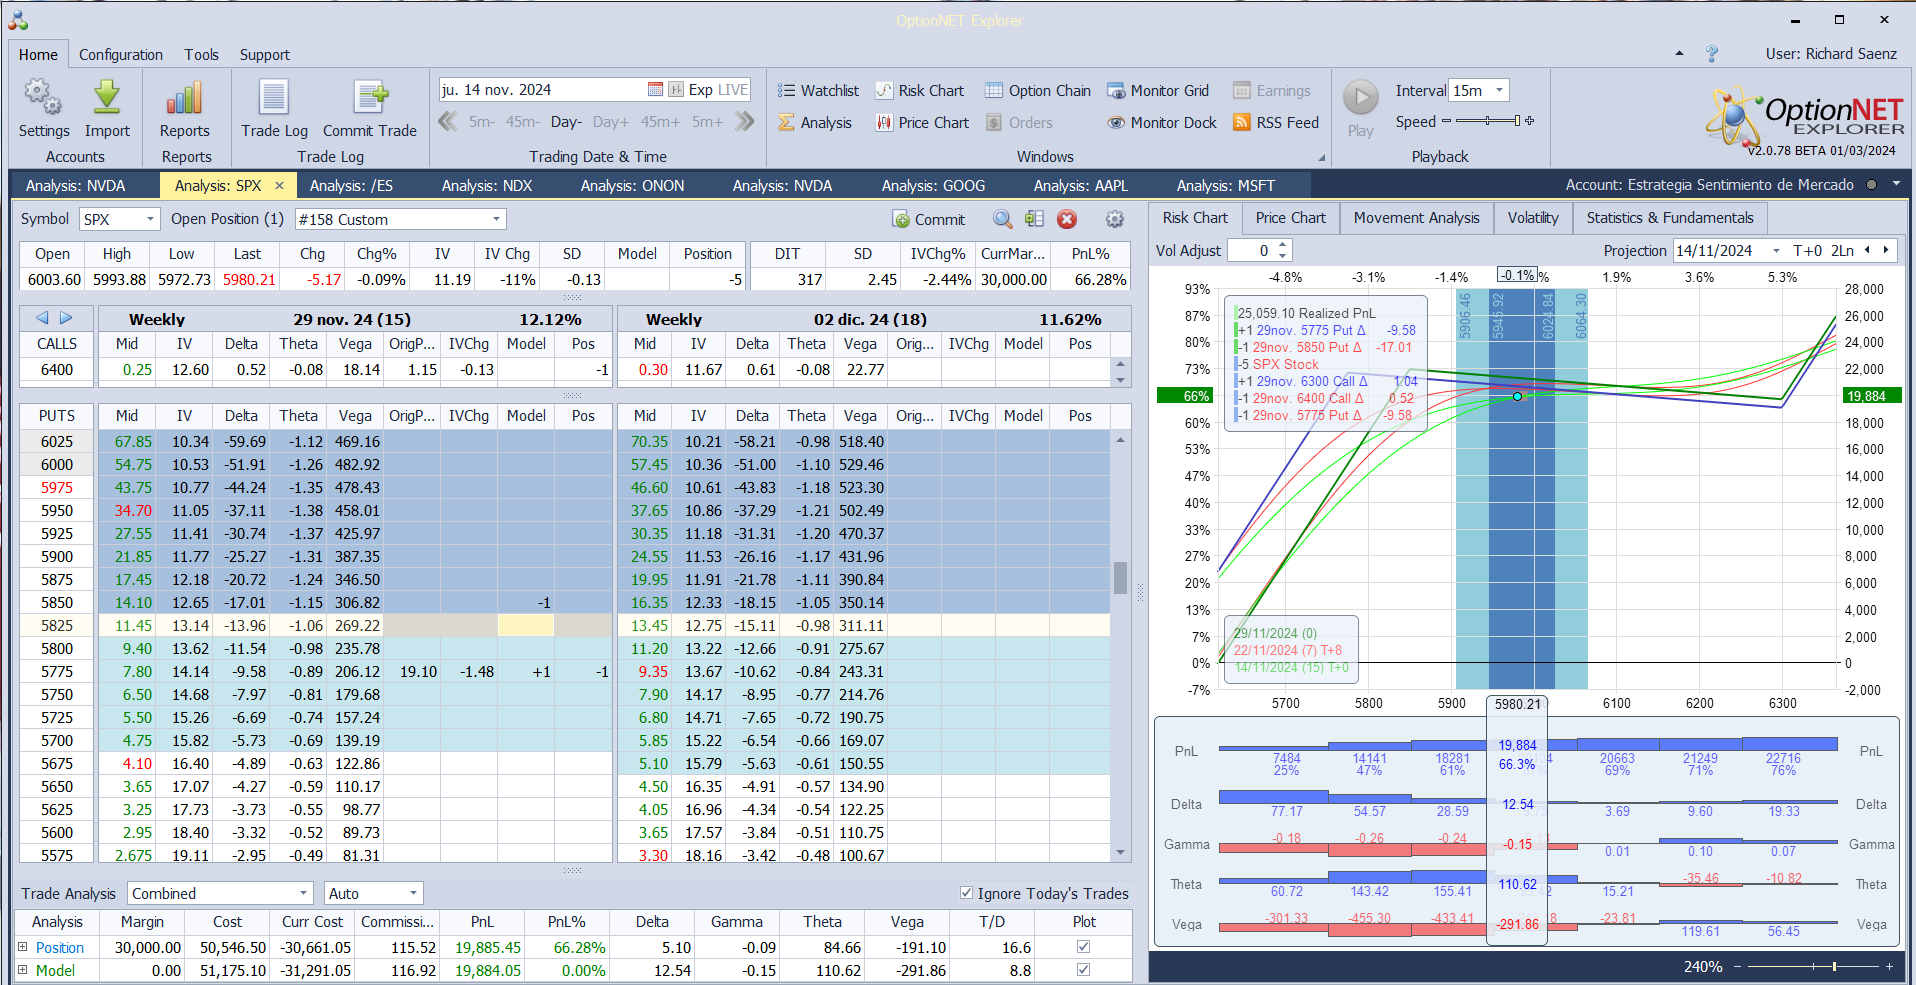The image size is (1916, 985).
Task: Toggle the Realized PnL legend entry
Action: 1306,313
